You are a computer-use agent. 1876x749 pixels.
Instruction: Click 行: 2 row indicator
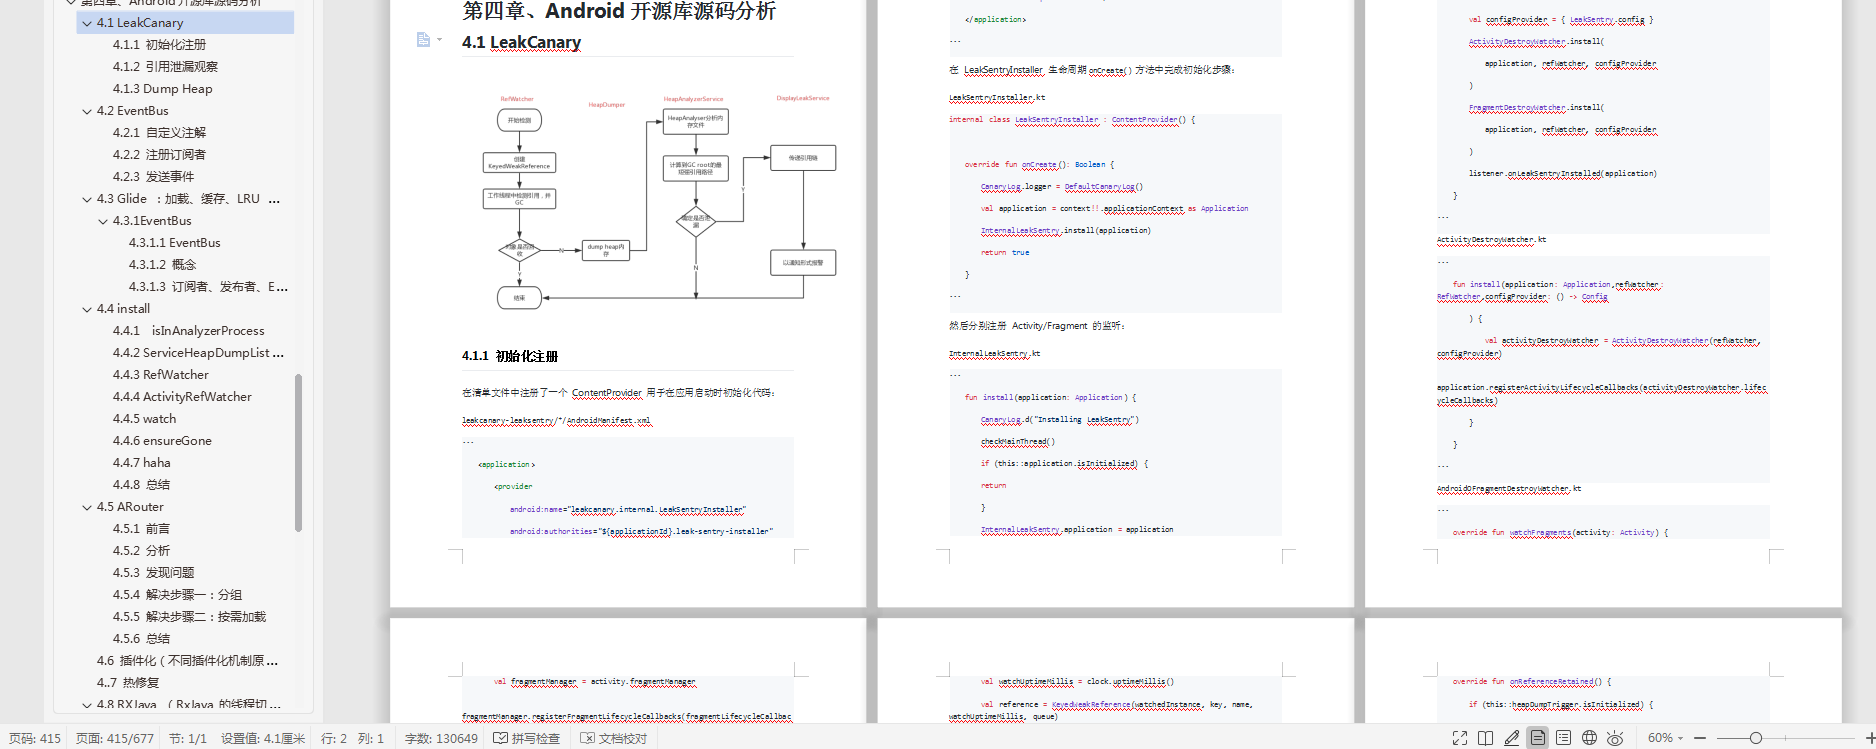(x=334, y=739)
